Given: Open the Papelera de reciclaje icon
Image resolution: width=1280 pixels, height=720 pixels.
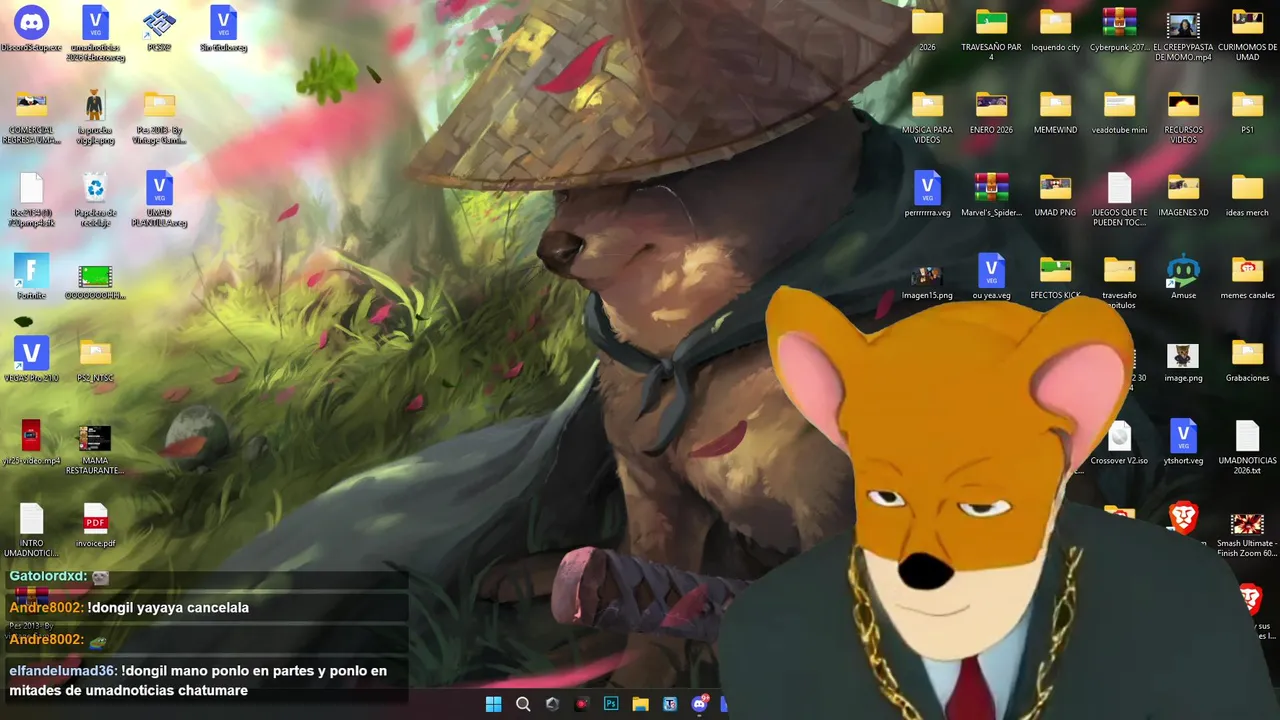Looking at the screenshot, I should pos(95,188).
